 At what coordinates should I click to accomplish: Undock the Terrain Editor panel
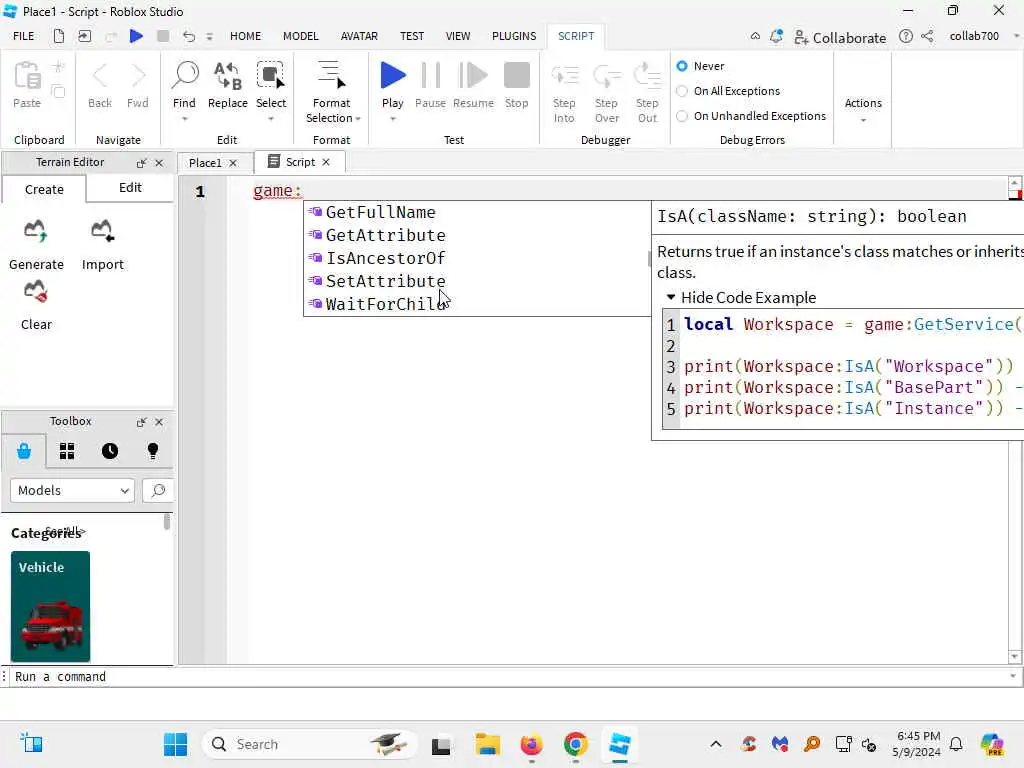pyautogui.click(x=141, y=163)
